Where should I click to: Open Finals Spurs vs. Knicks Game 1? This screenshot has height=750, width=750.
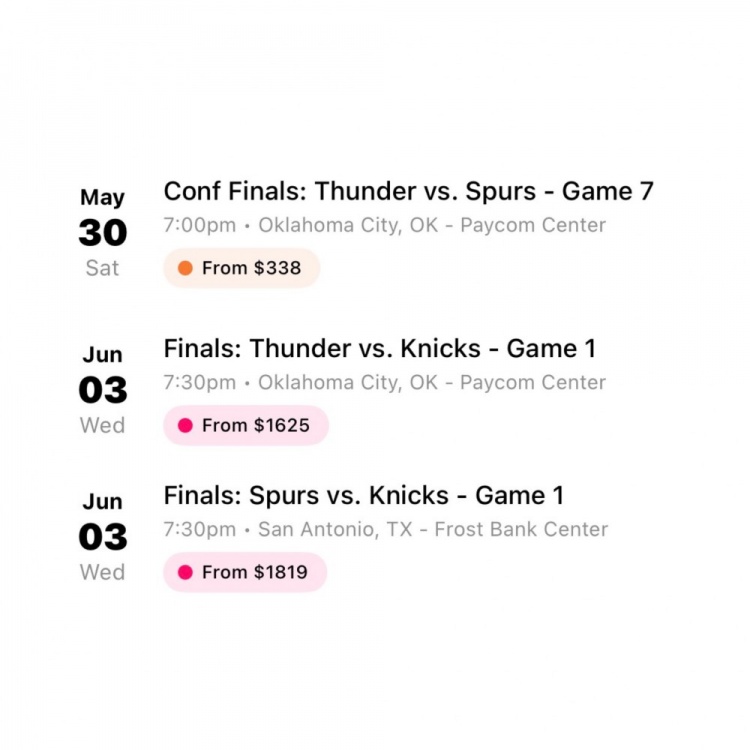pos(364,495)
